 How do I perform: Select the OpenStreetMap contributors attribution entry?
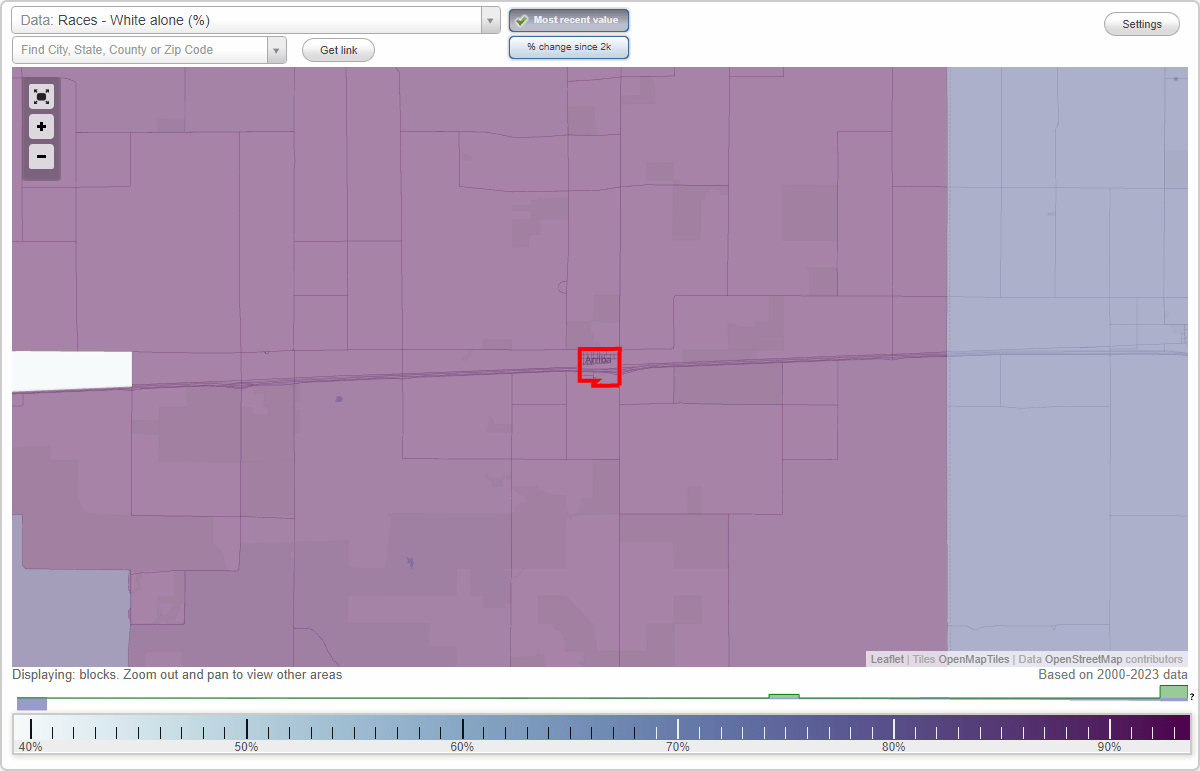(1098, 659)
